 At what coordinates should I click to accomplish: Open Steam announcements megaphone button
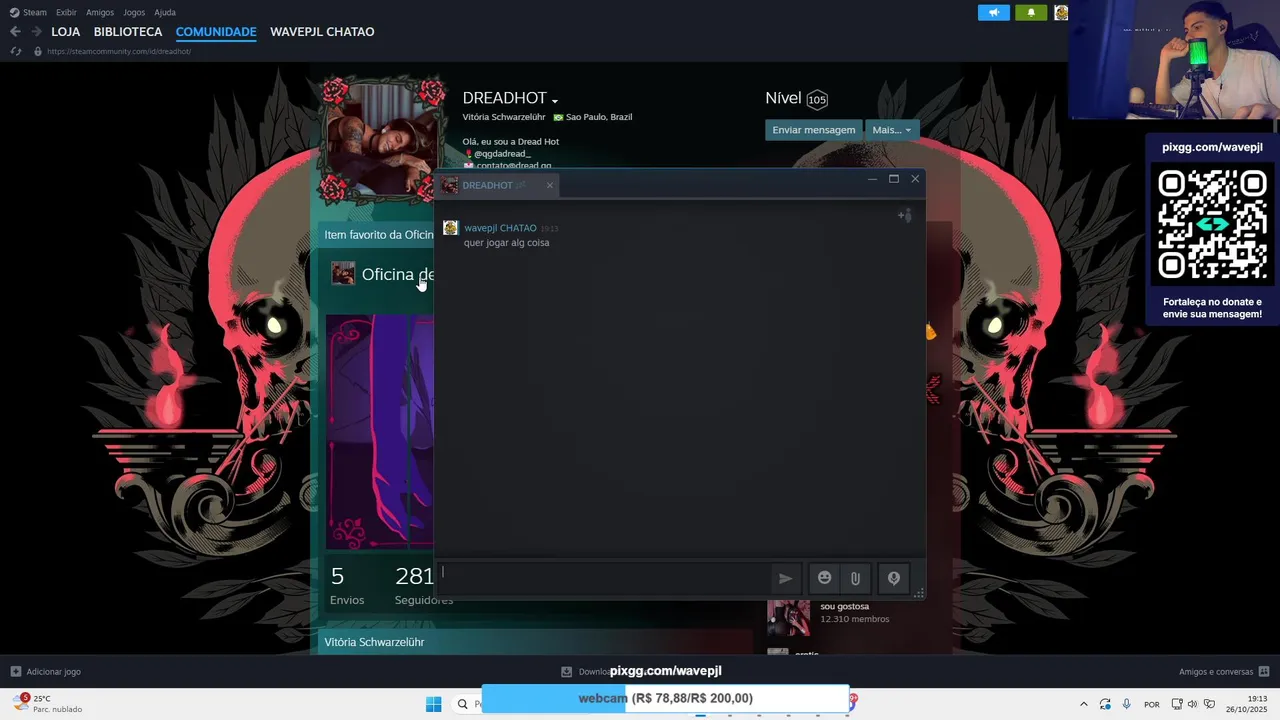993,13
